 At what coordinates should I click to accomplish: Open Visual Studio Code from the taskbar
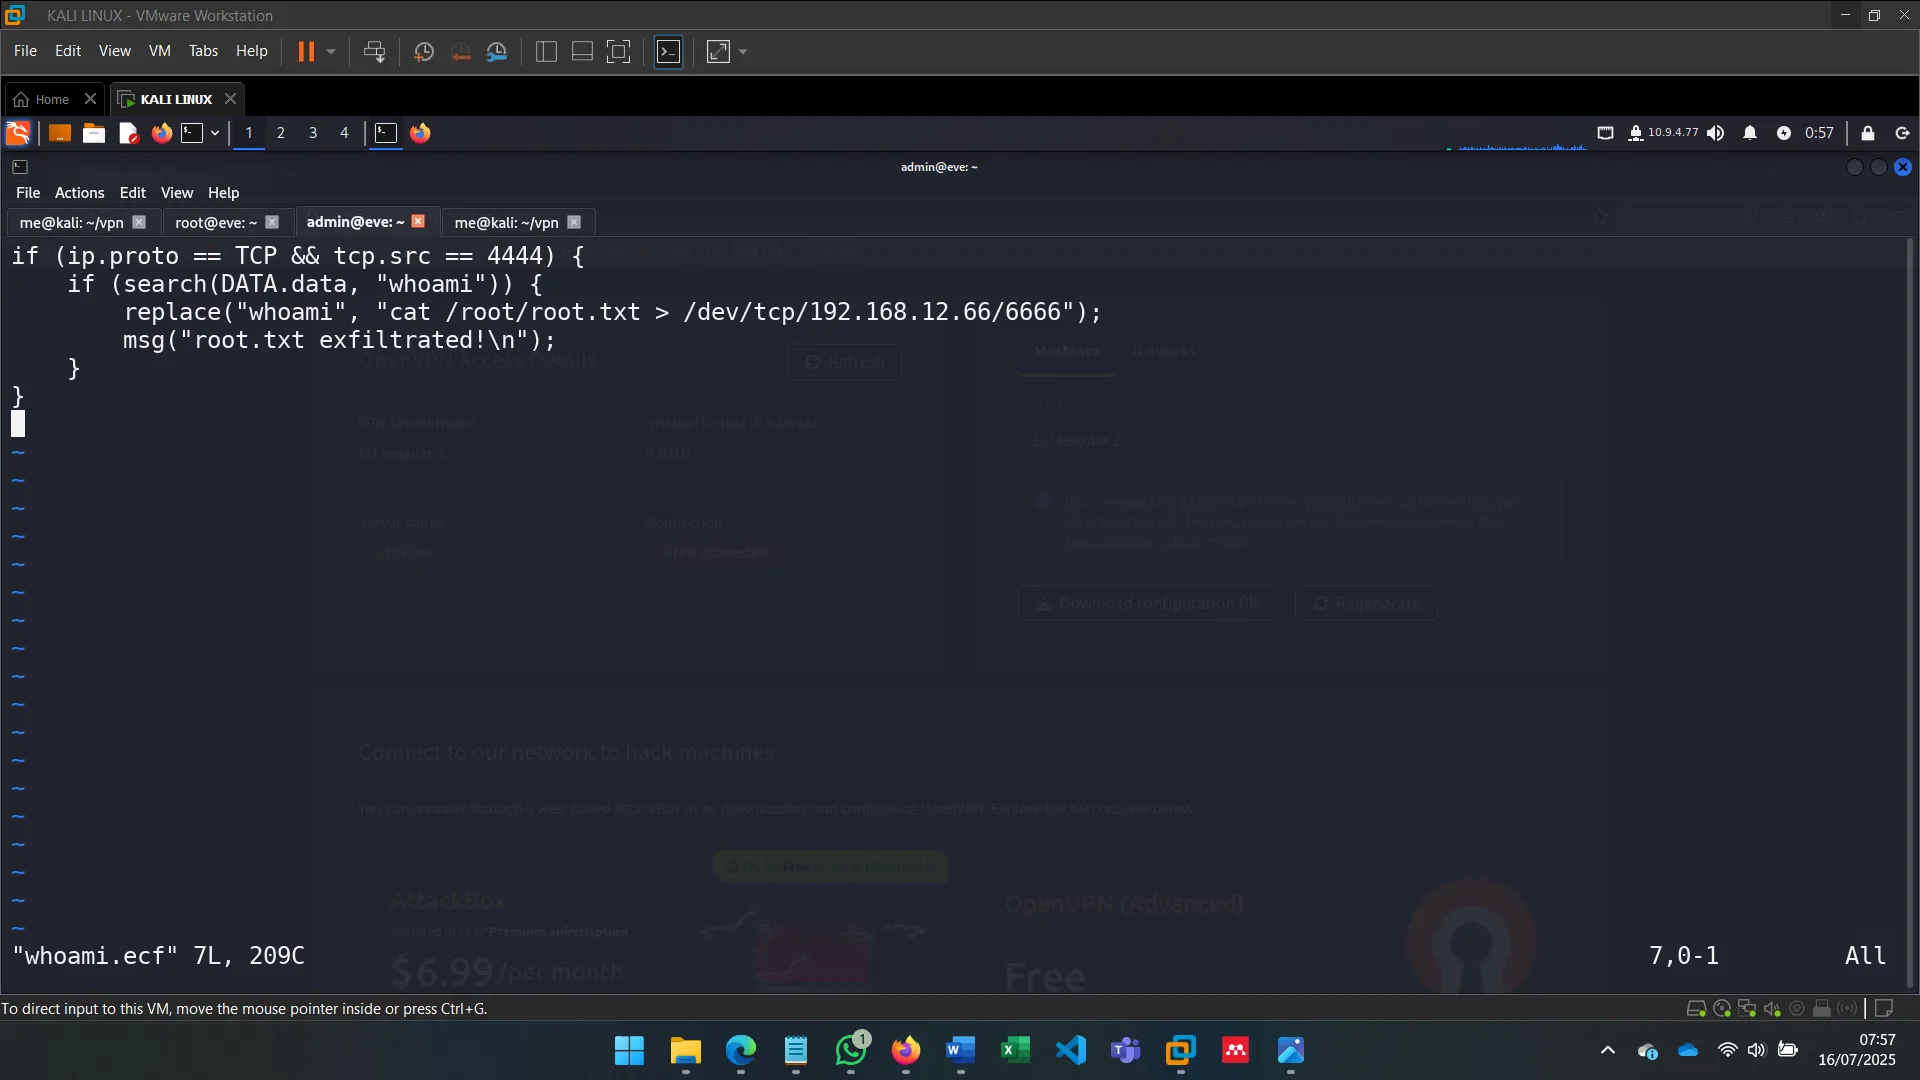point(1070,1050)
